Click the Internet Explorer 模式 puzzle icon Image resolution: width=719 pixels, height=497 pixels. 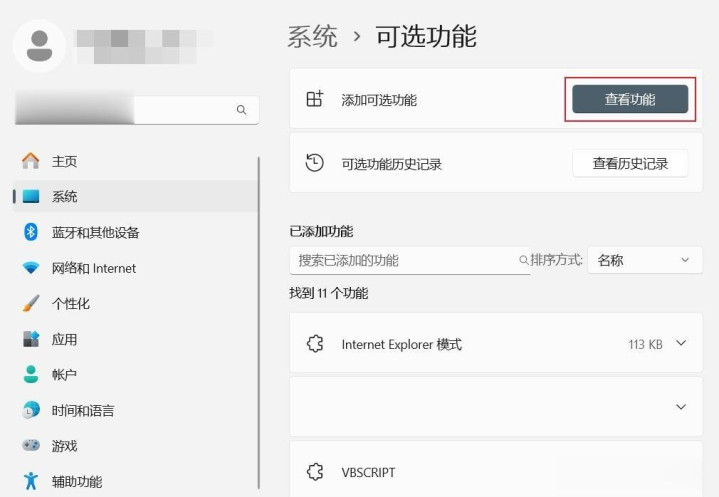(x=315, y=343)
